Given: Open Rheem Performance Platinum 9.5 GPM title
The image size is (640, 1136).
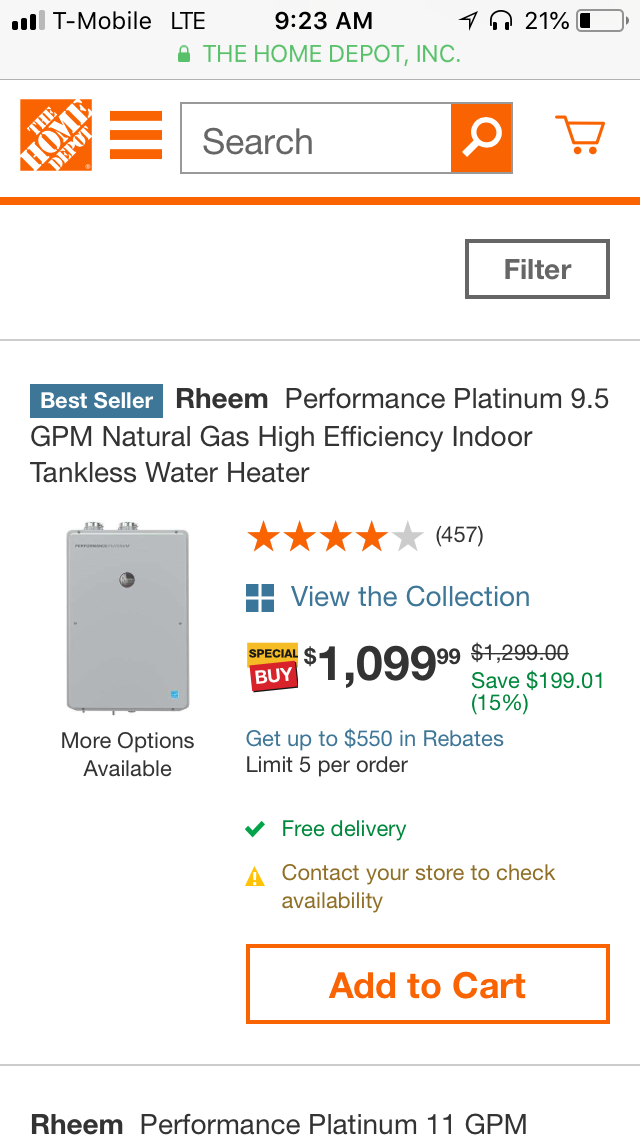Looking at the screenshot, I should (320, 436).
